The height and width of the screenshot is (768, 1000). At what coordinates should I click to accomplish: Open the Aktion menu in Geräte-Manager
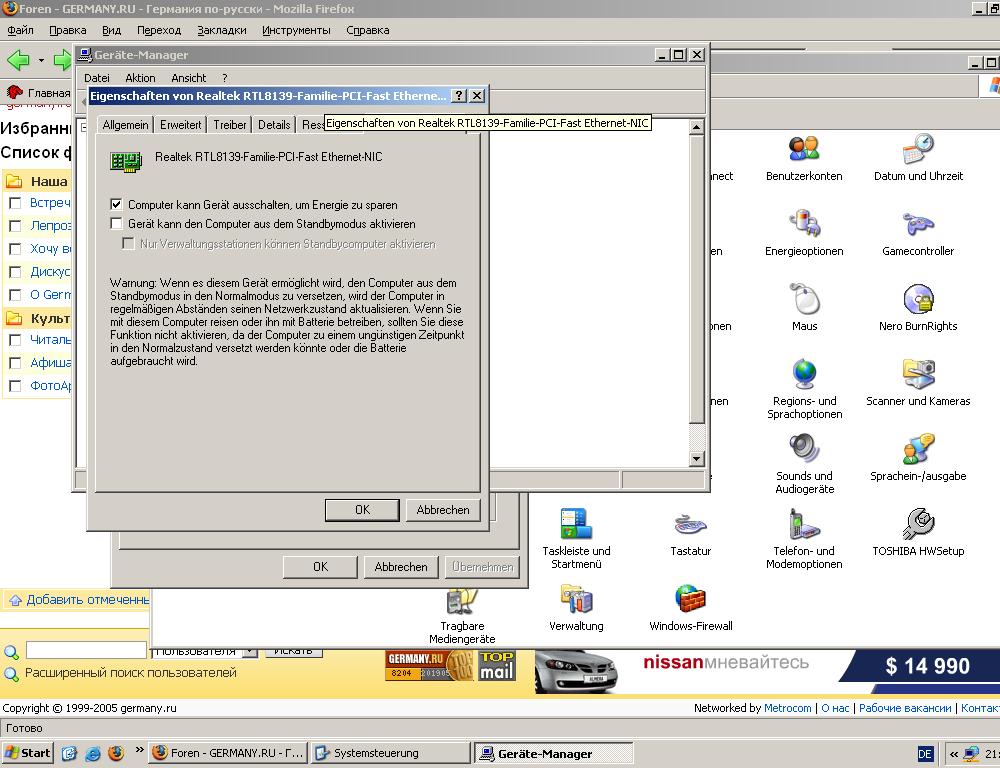pyautogui.click(x=140, y=78)
